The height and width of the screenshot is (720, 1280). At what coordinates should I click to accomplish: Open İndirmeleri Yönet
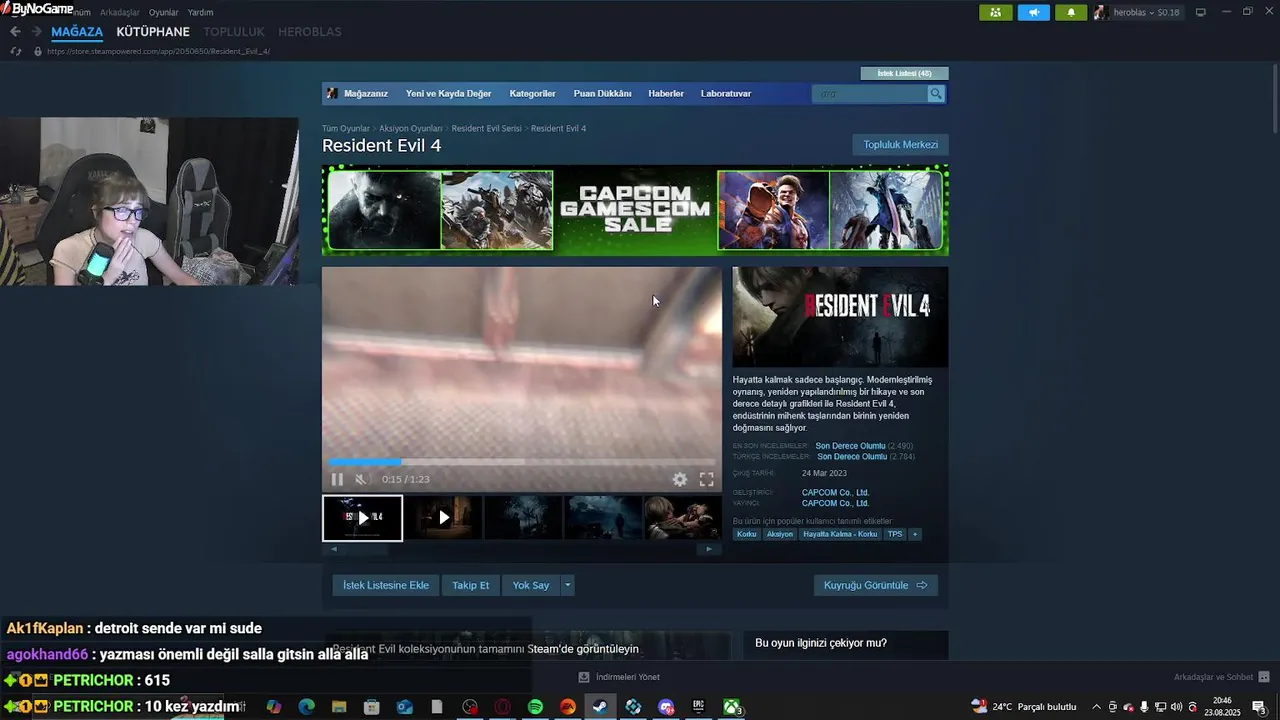(619, 677)
